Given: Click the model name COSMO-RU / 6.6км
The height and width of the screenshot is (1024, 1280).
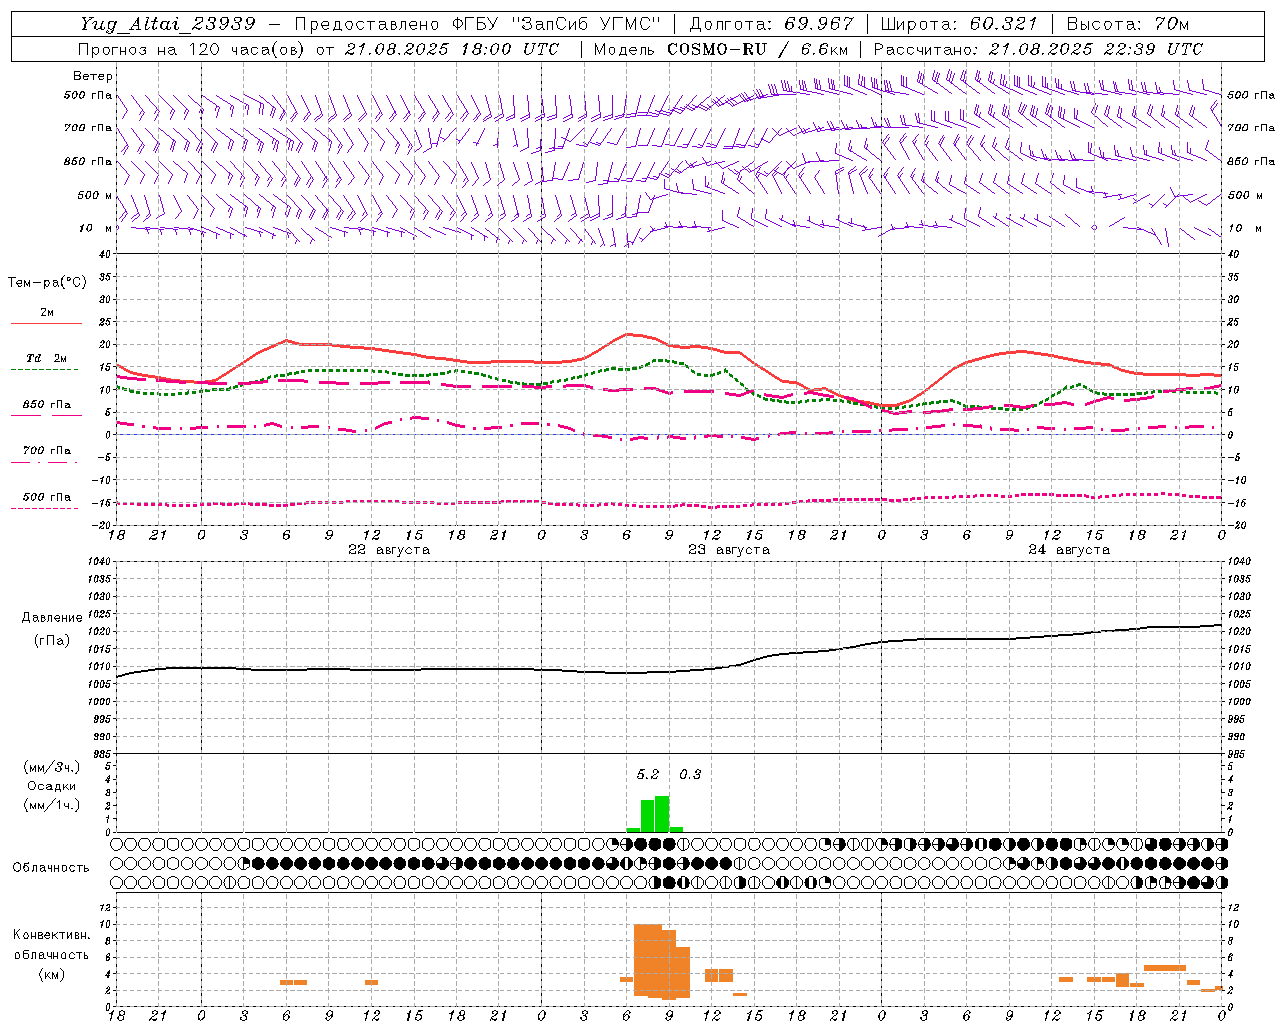Looking at the screenshot, I should 758,49.
